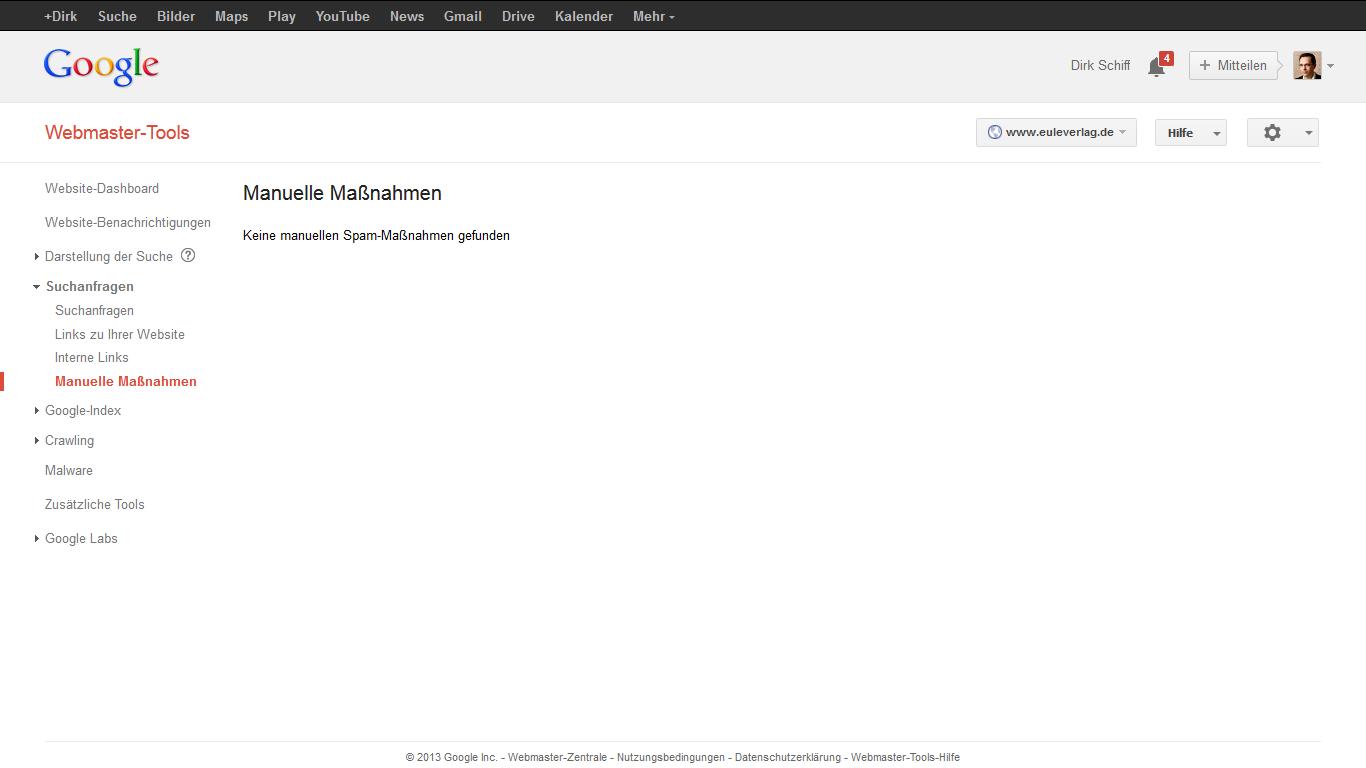The height and width of the screenshot is (768, 1366).
Task: Click the Mitteilen share button
Action: [x=1233, y=65]
